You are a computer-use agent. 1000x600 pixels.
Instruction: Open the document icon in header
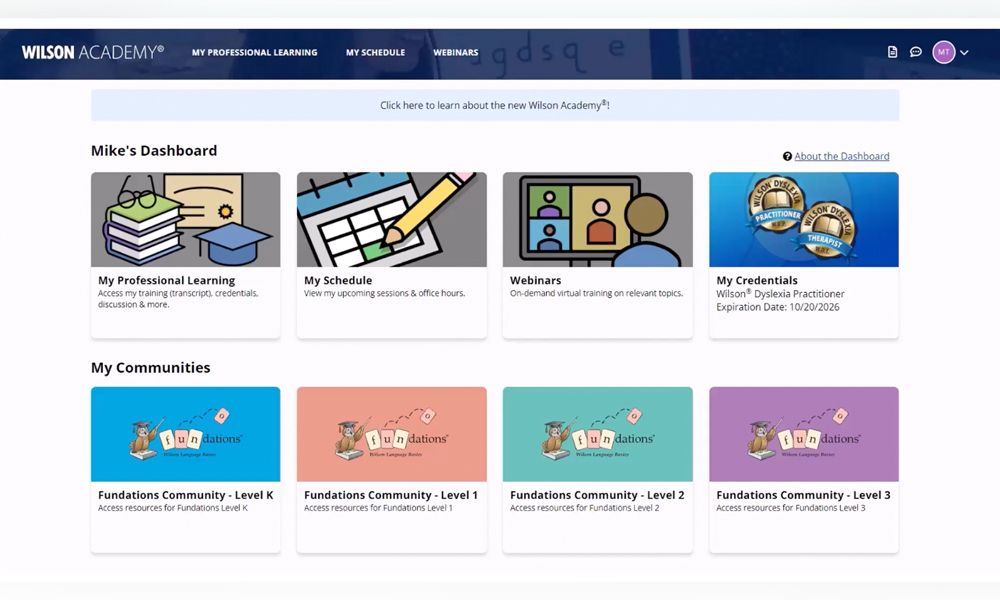pos(892,52)
